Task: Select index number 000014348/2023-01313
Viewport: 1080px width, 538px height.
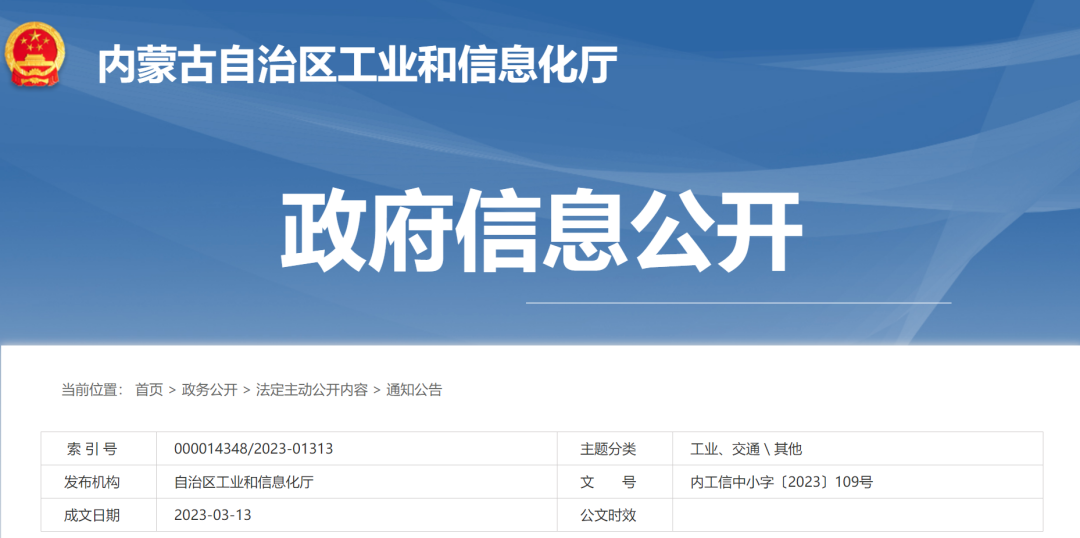Action: [x=253, y=449]
